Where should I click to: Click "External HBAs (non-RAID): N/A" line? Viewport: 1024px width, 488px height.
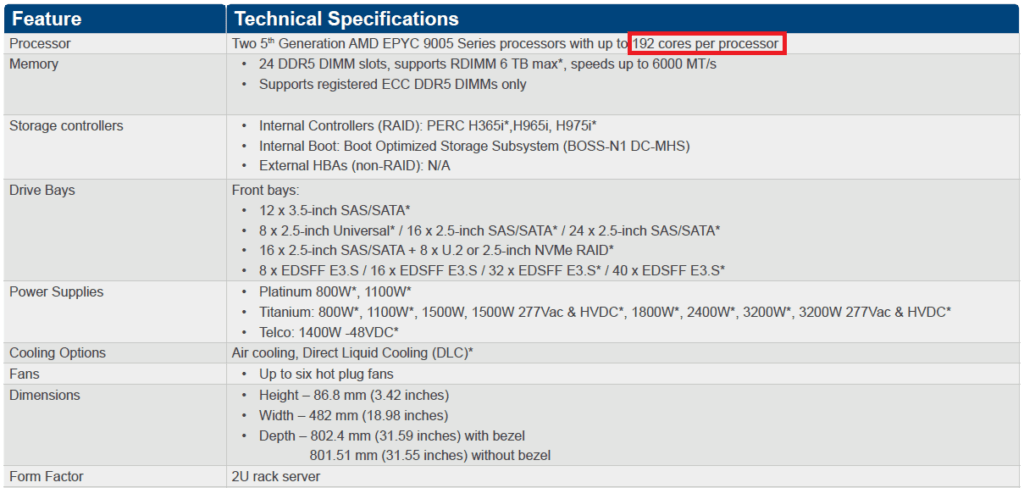pyautogui.click(x=355, y=166)
